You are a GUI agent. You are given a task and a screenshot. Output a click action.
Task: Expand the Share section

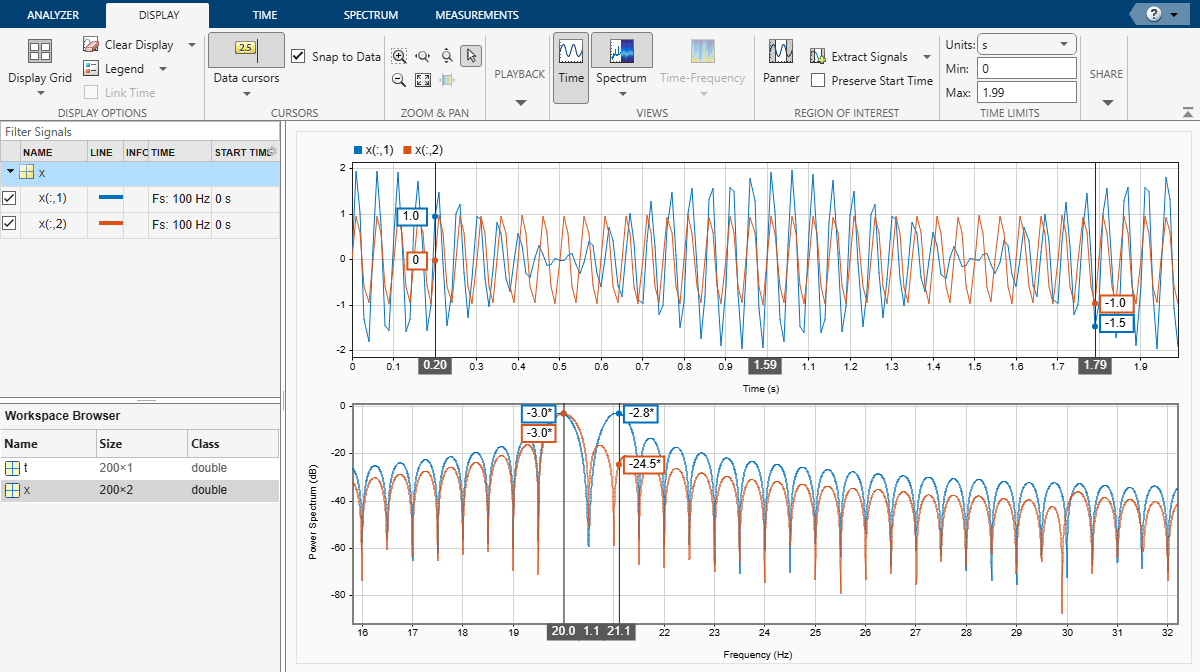[x=1107, y=102]
